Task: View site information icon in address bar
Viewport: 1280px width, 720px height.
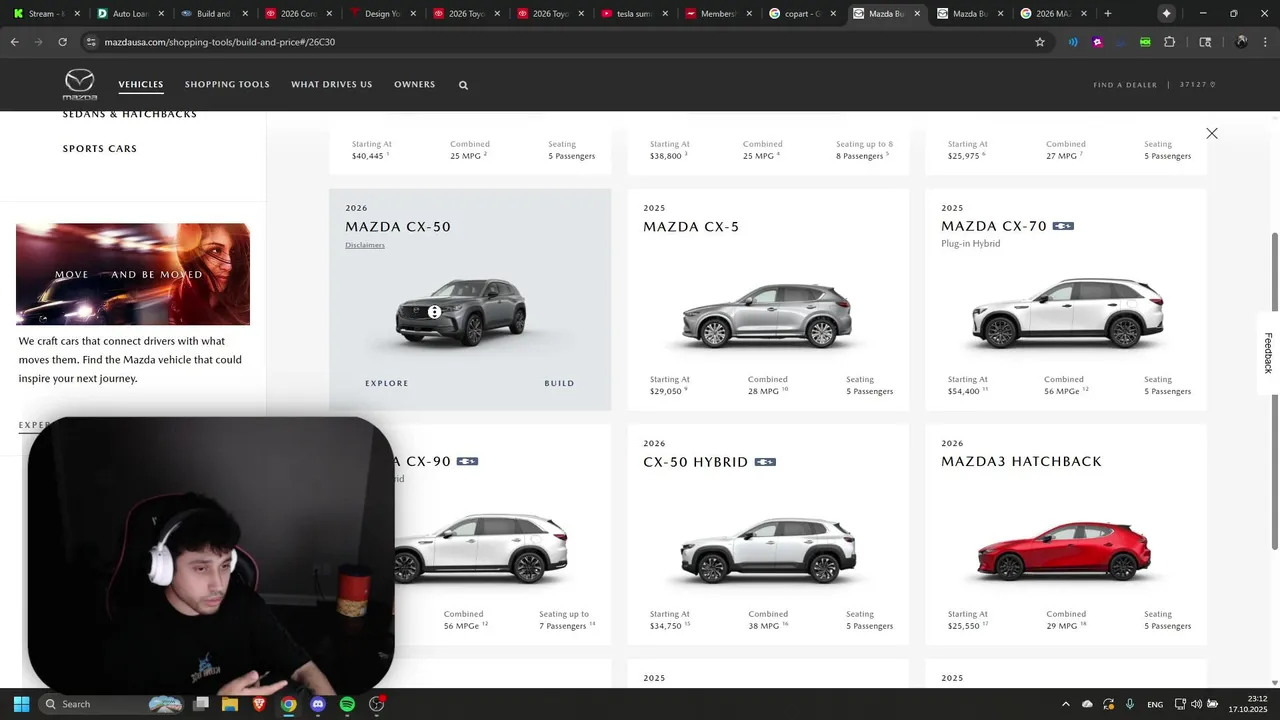Action: [x=91, y=42]
